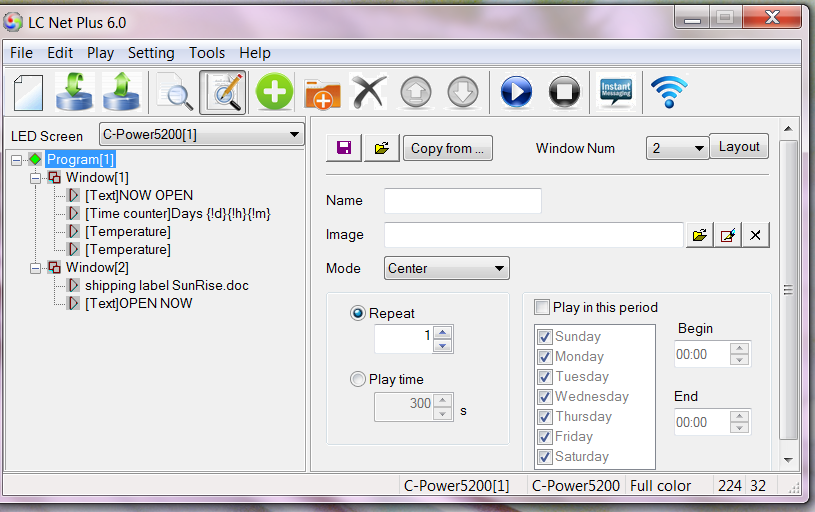Toggle the Sunday checkbox
This screenshot has height=512, width=815.
pos(545,337)
